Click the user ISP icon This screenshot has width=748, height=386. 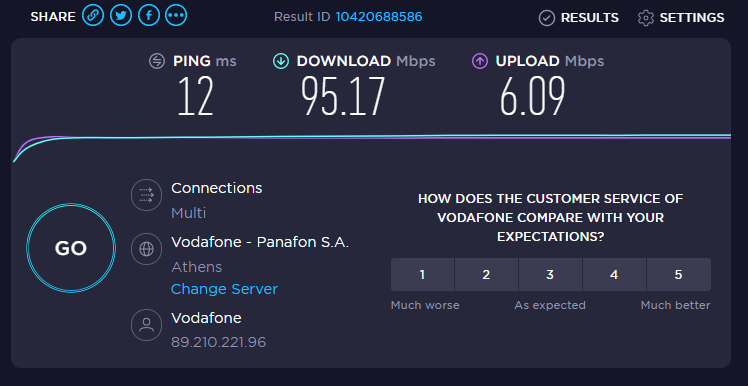coord(146,325)
